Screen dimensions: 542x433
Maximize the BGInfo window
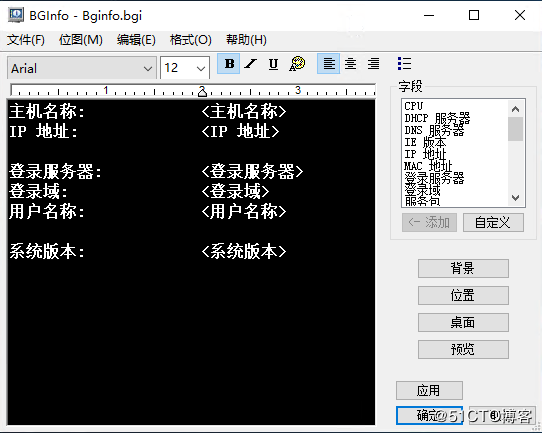(474, 15)
